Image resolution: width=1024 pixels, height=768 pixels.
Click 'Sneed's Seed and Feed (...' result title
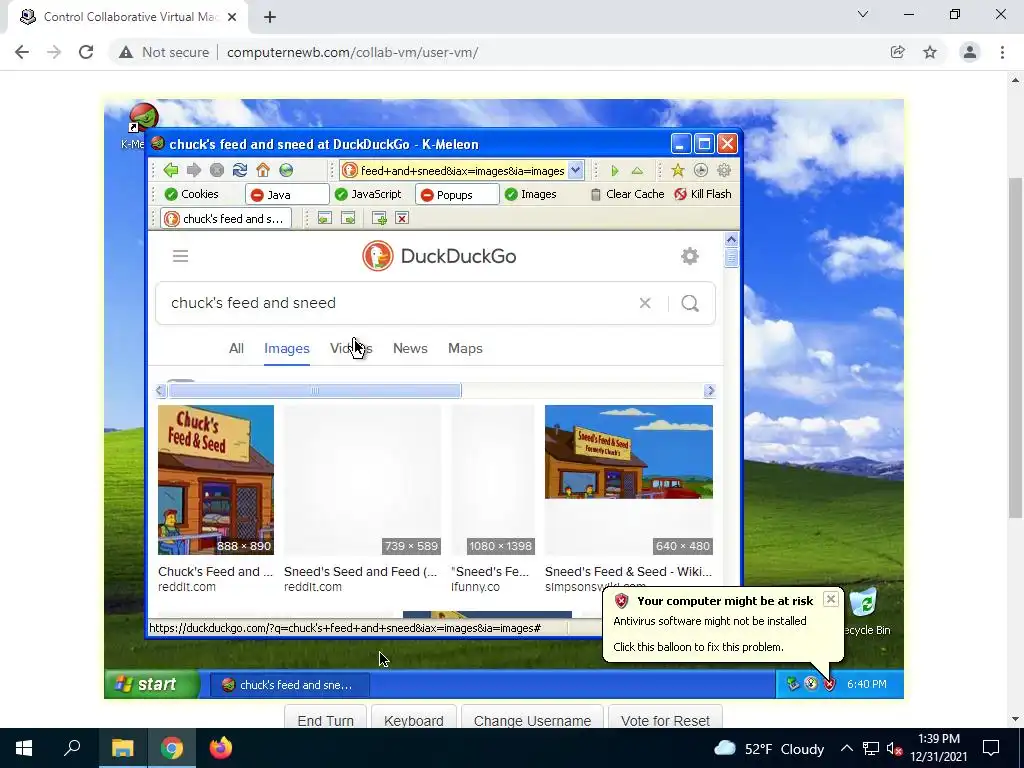(x=361, y=572)
